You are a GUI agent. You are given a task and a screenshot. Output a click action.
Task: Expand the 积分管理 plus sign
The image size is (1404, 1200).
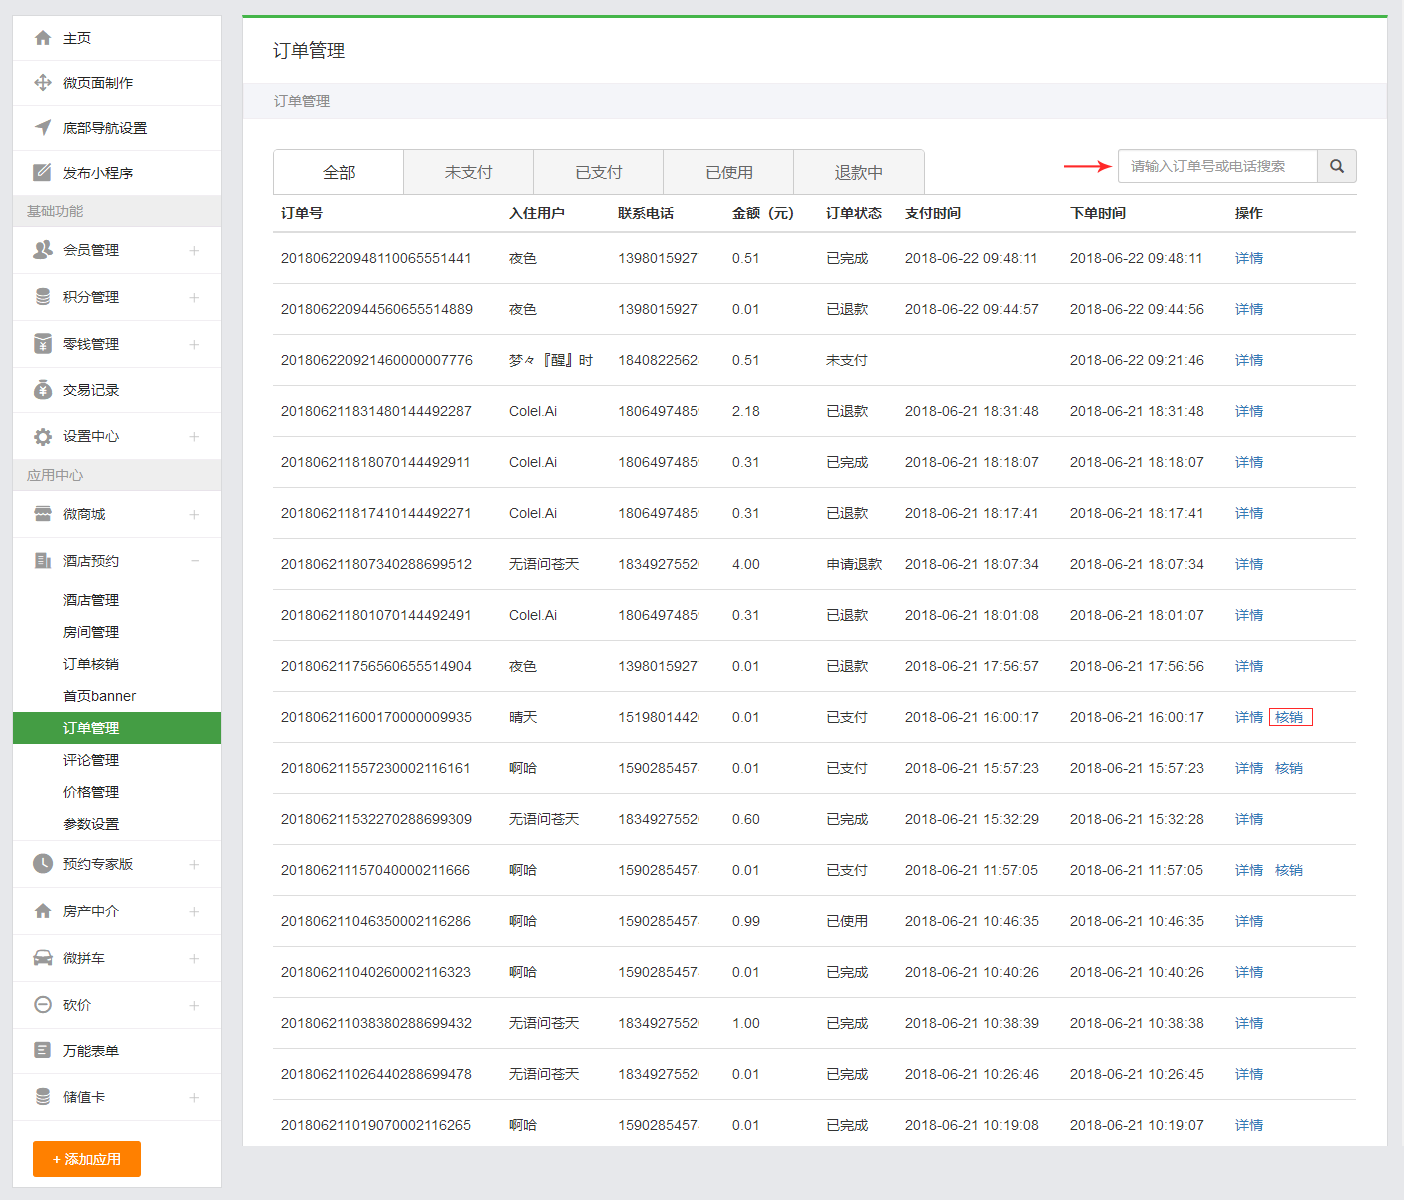[194, 297]
